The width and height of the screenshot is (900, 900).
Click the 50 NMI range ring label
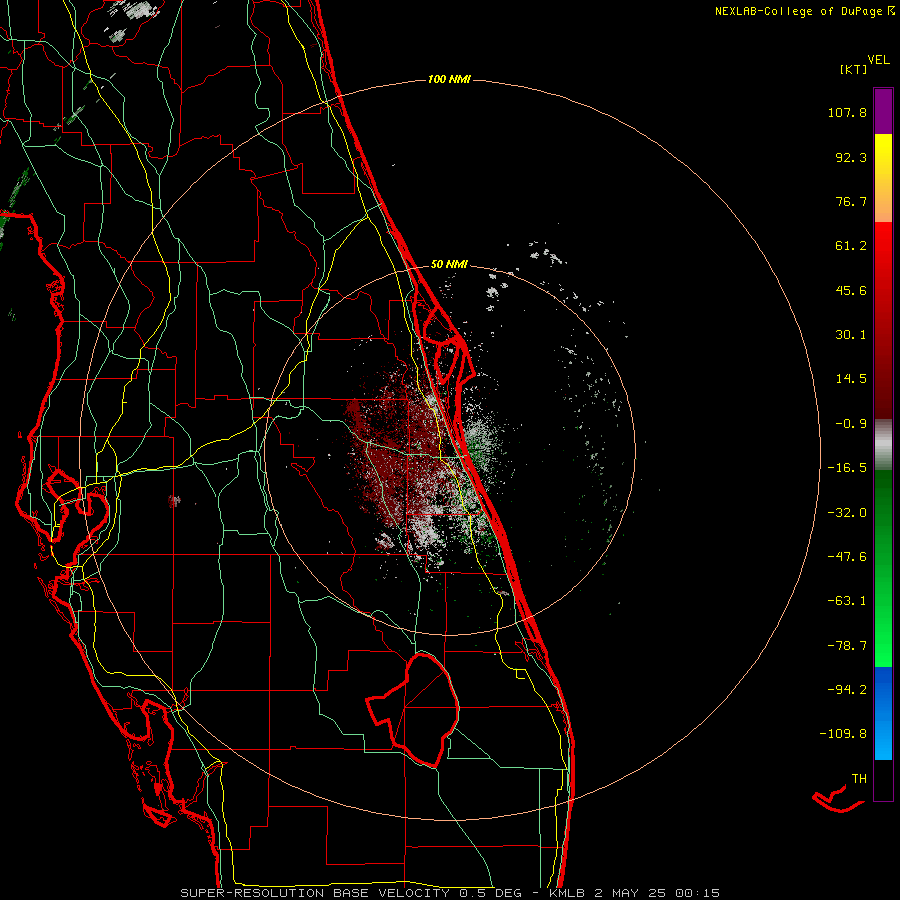click(x=449, y=265)
